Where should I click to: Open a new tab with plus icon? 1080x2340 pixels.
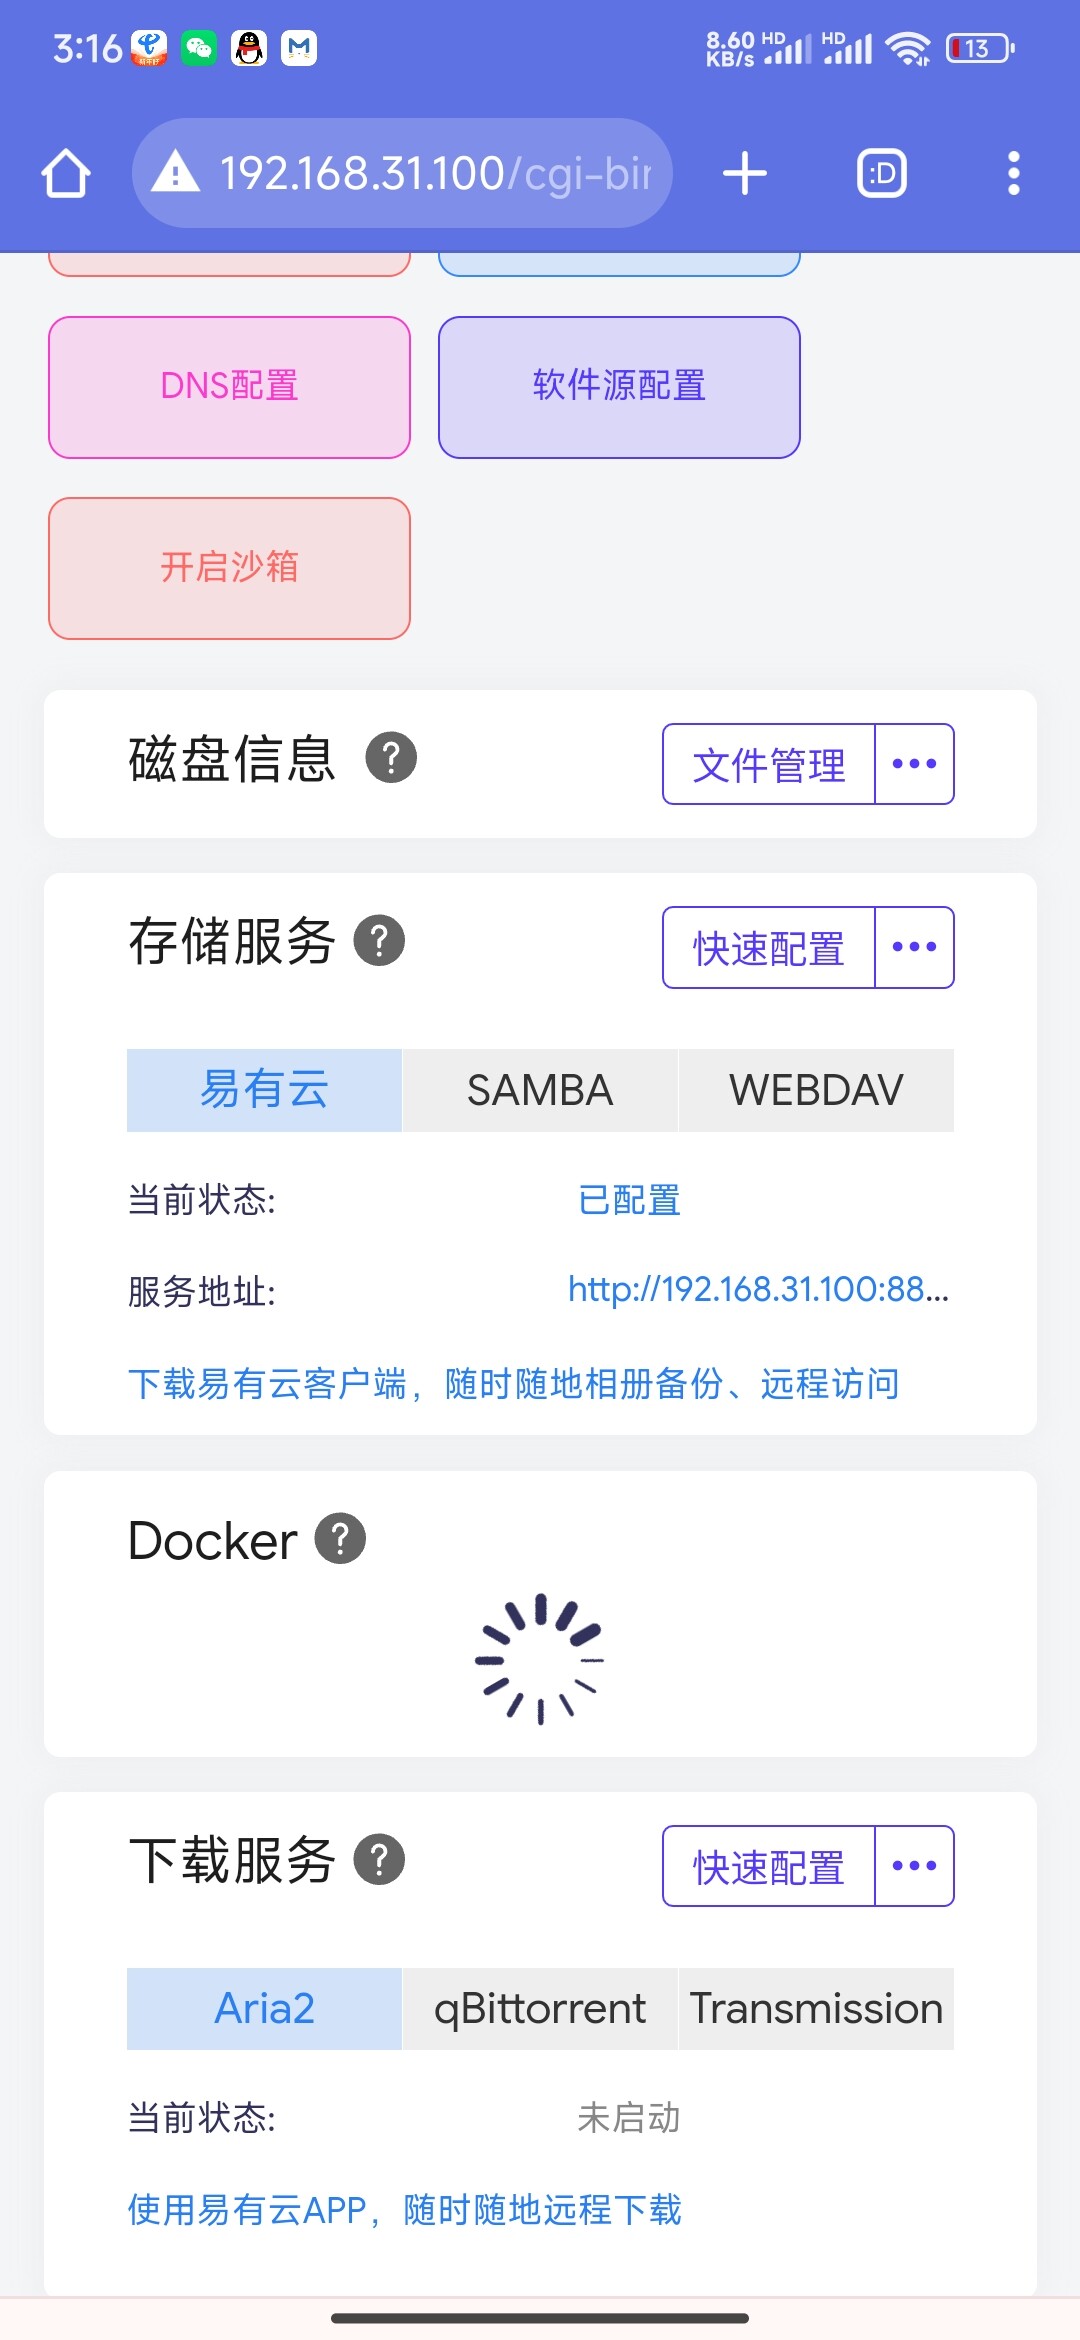click(745, 174)
